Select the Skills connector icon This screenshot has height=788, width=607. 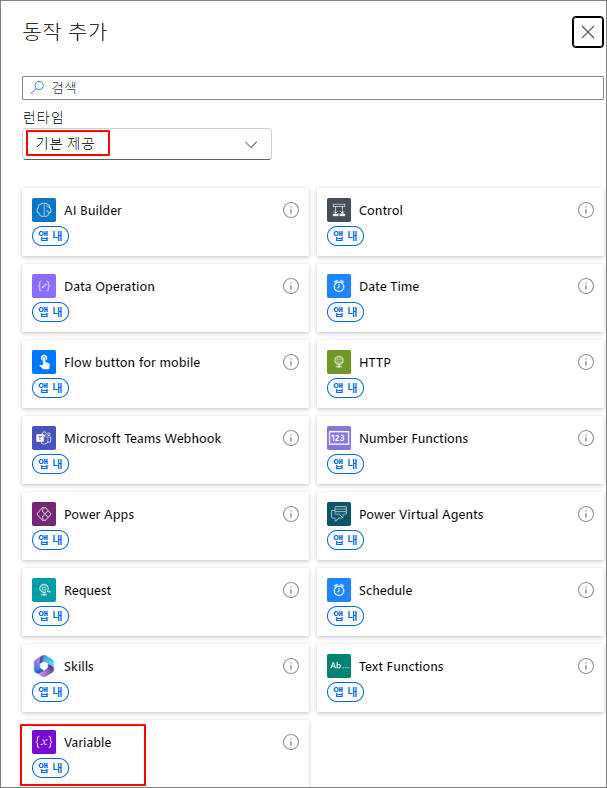point(44,666)
